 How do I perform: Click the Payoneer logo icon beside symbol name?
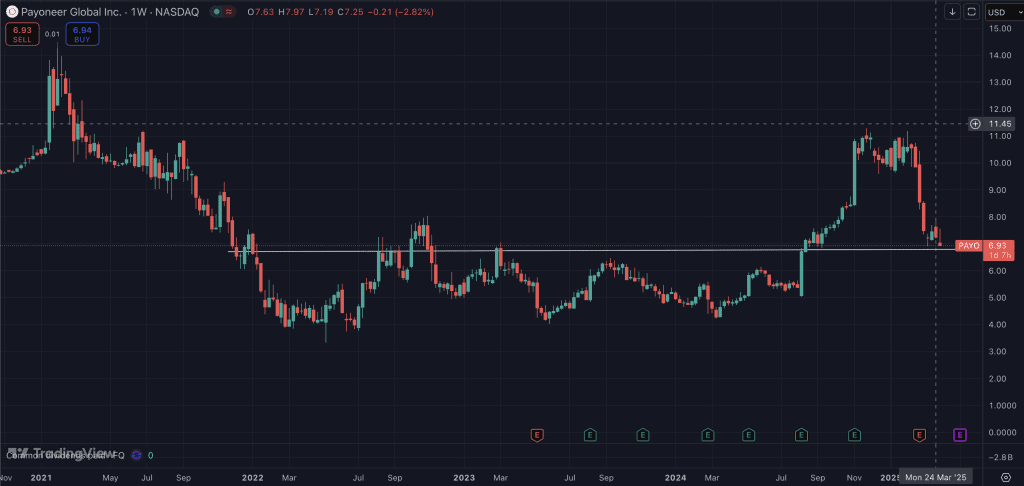11,11
